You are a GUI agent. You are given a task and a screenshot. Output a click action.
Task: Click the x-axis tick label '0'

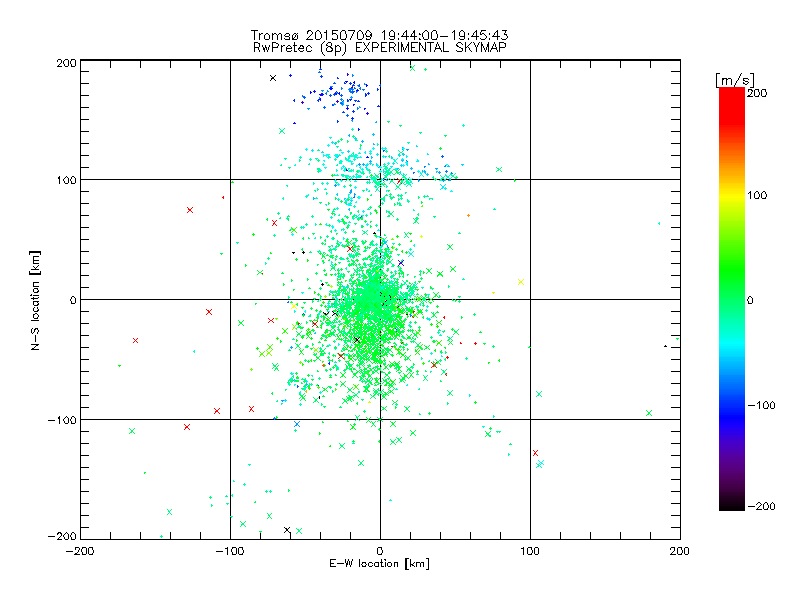click(x=380, y=551)
